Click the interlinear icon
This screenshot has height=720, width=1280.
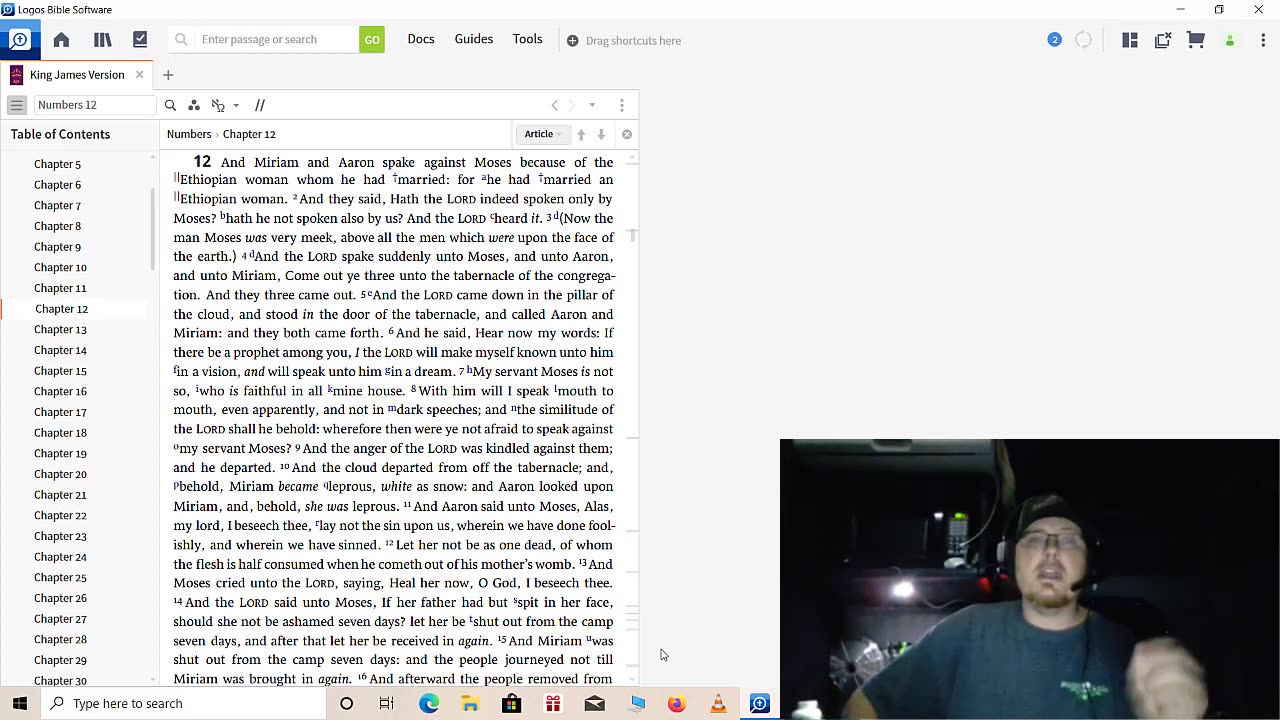pyautogui.click(x=218, y=105)
